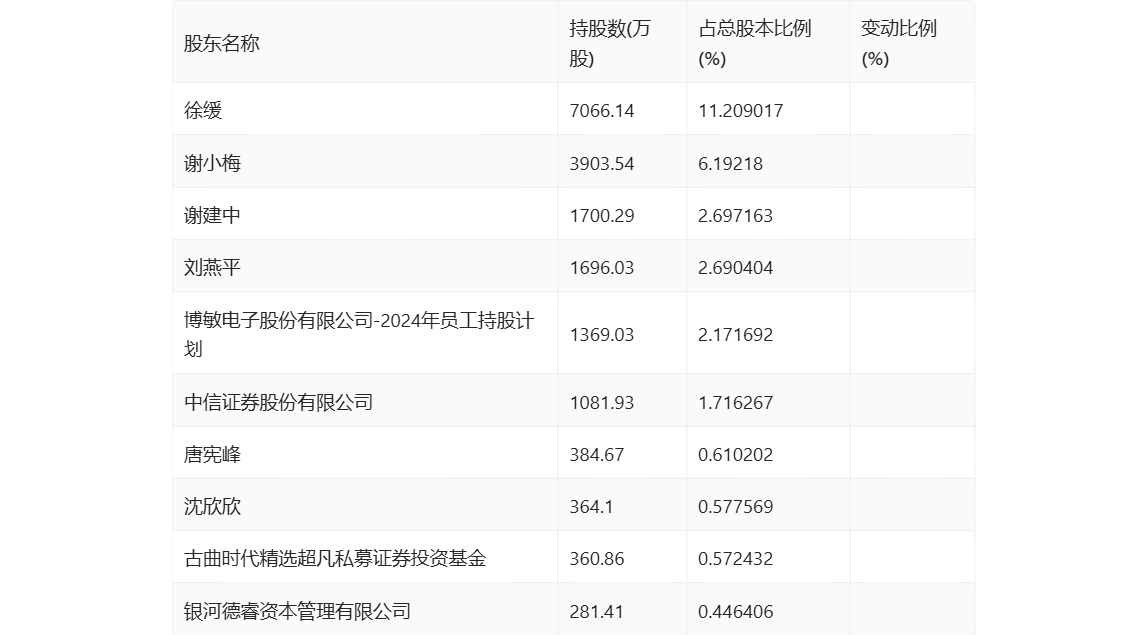The image size is (1148, 635).
Task: Select the value 281.41
Action: click(597, 611)
